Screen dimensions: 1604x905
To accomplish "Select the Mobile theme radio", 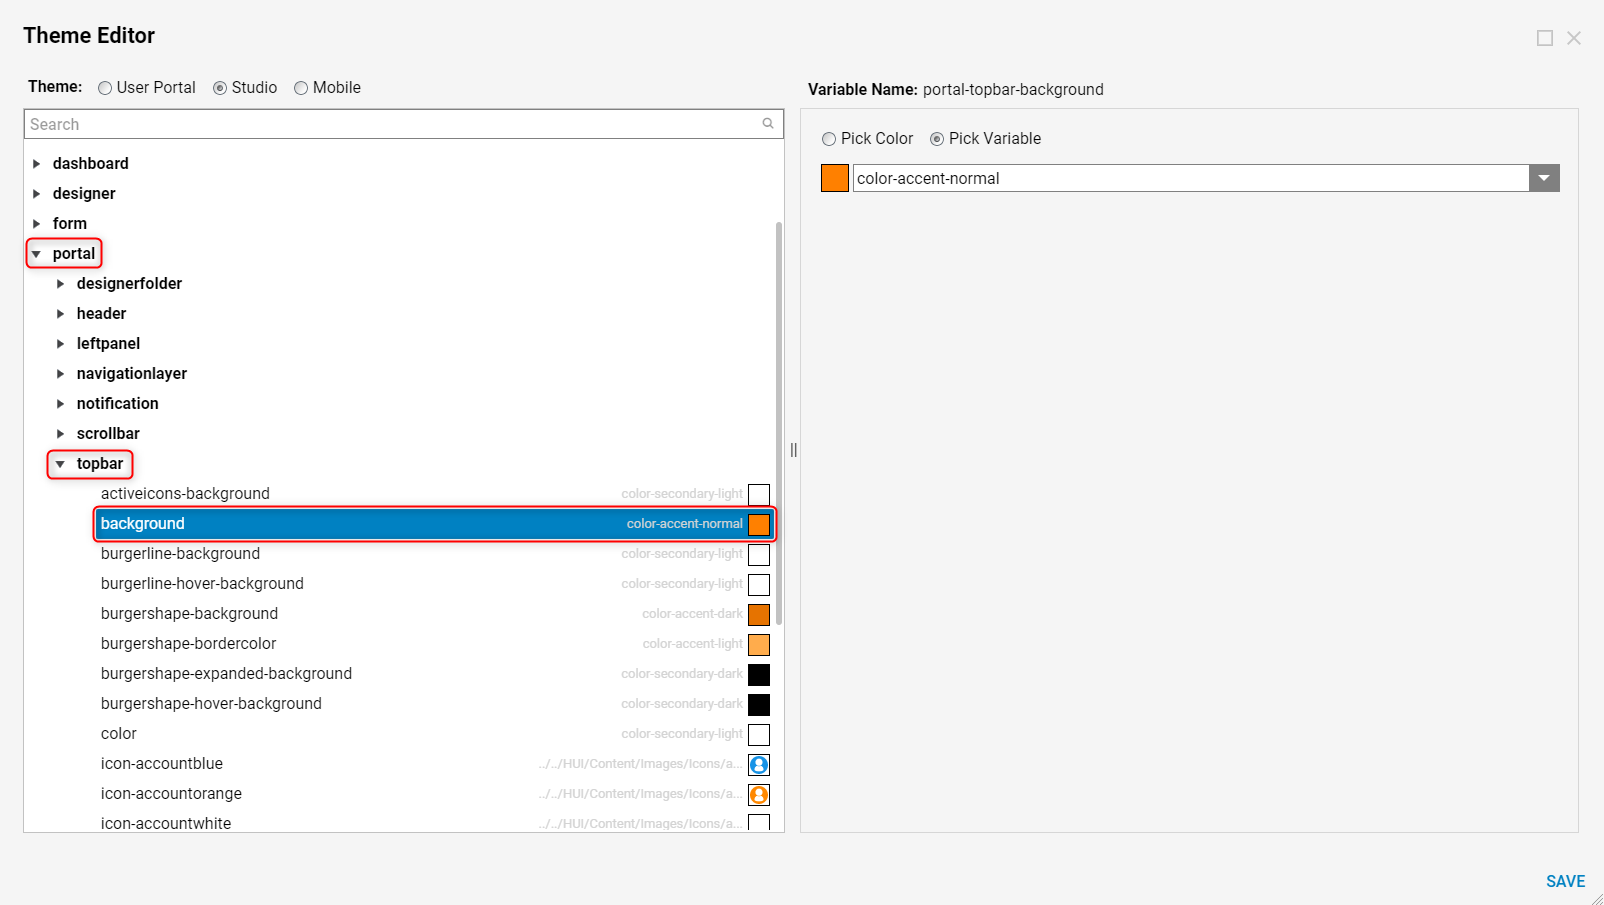I will click(301, 88).
